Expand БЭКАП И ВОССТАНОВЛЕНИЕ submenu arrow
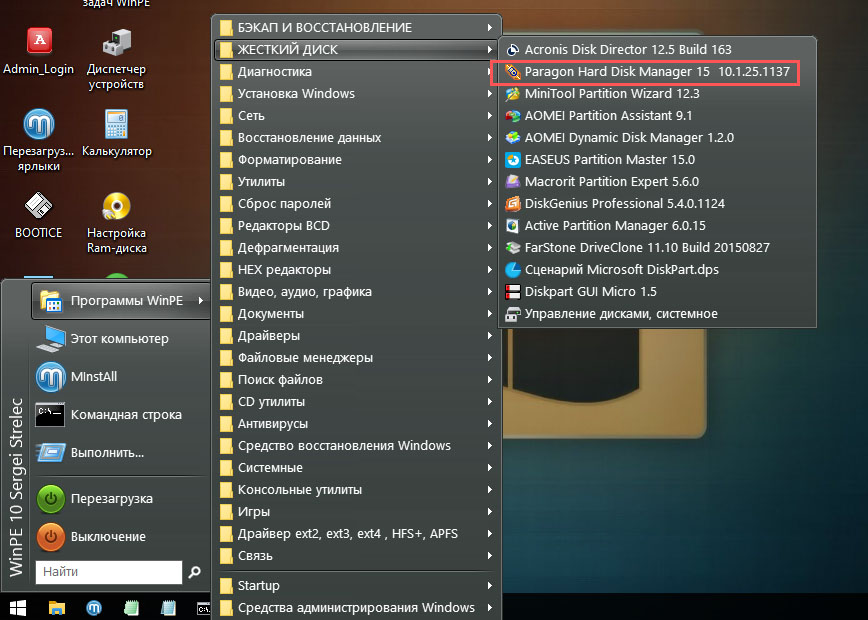 click(490, 28)
